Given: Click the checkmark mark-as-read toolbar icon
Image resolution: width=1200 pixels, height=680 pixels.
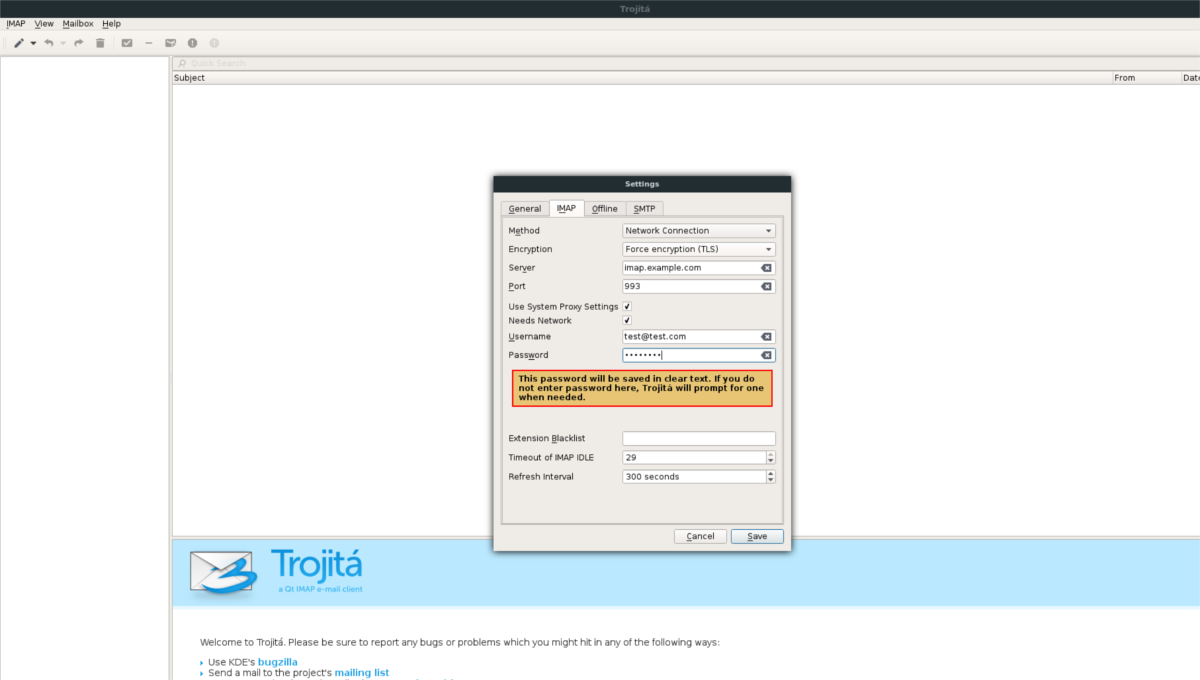Looking at the screenshot, I should (x=127, y=43).
